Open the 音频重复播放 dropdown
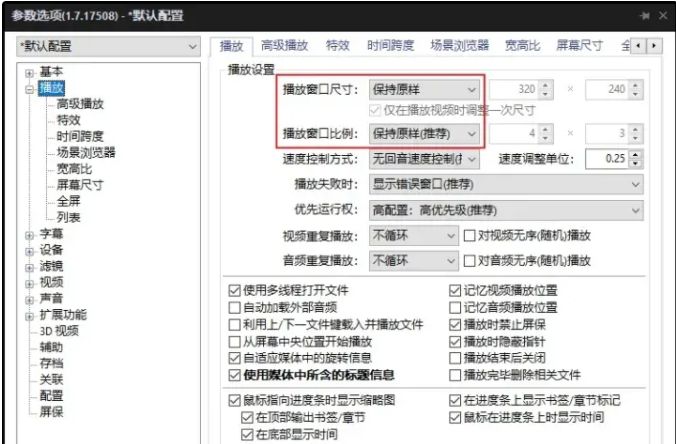Viewport: 676px width, 444px height. pyautogui.click(x=414, y=261)
